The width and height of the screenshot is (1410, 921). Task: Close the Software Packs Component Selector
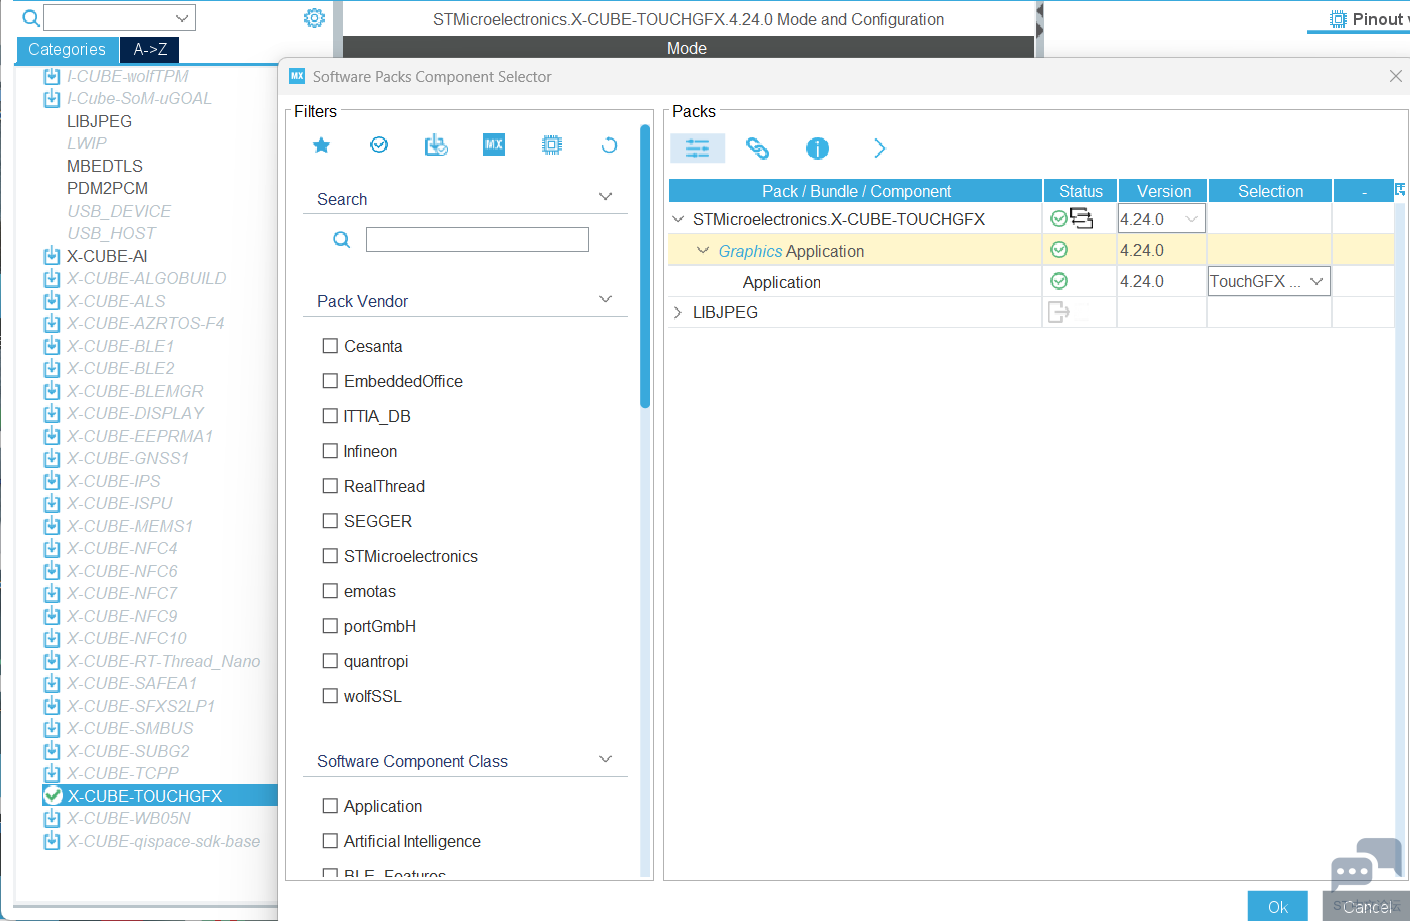[x=1396, y=76]
